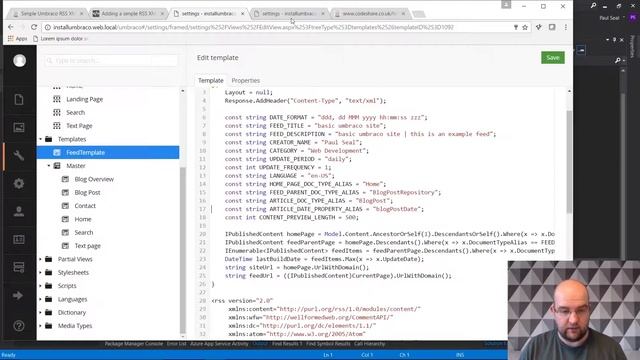
Task: Open the Text page template
Action: point(87,246)
